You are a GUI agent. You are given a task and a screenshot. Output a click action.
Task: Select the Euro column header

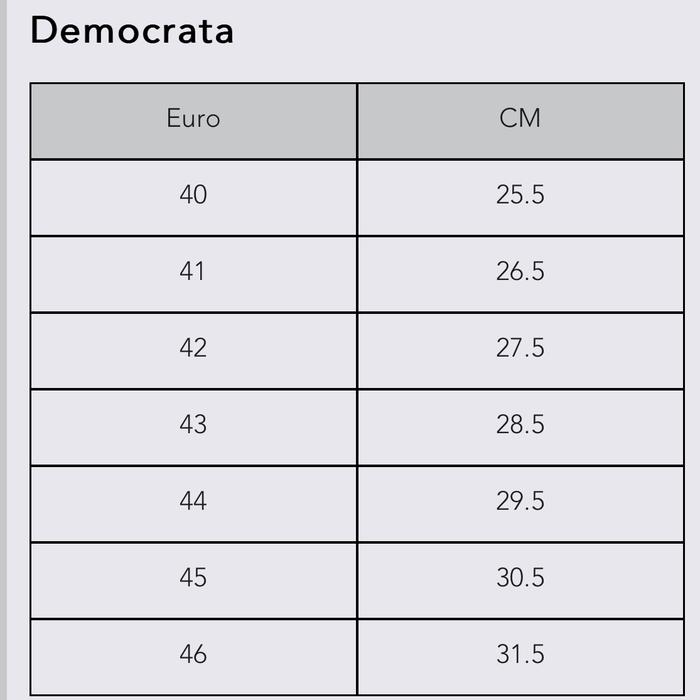tap(193, 118)
